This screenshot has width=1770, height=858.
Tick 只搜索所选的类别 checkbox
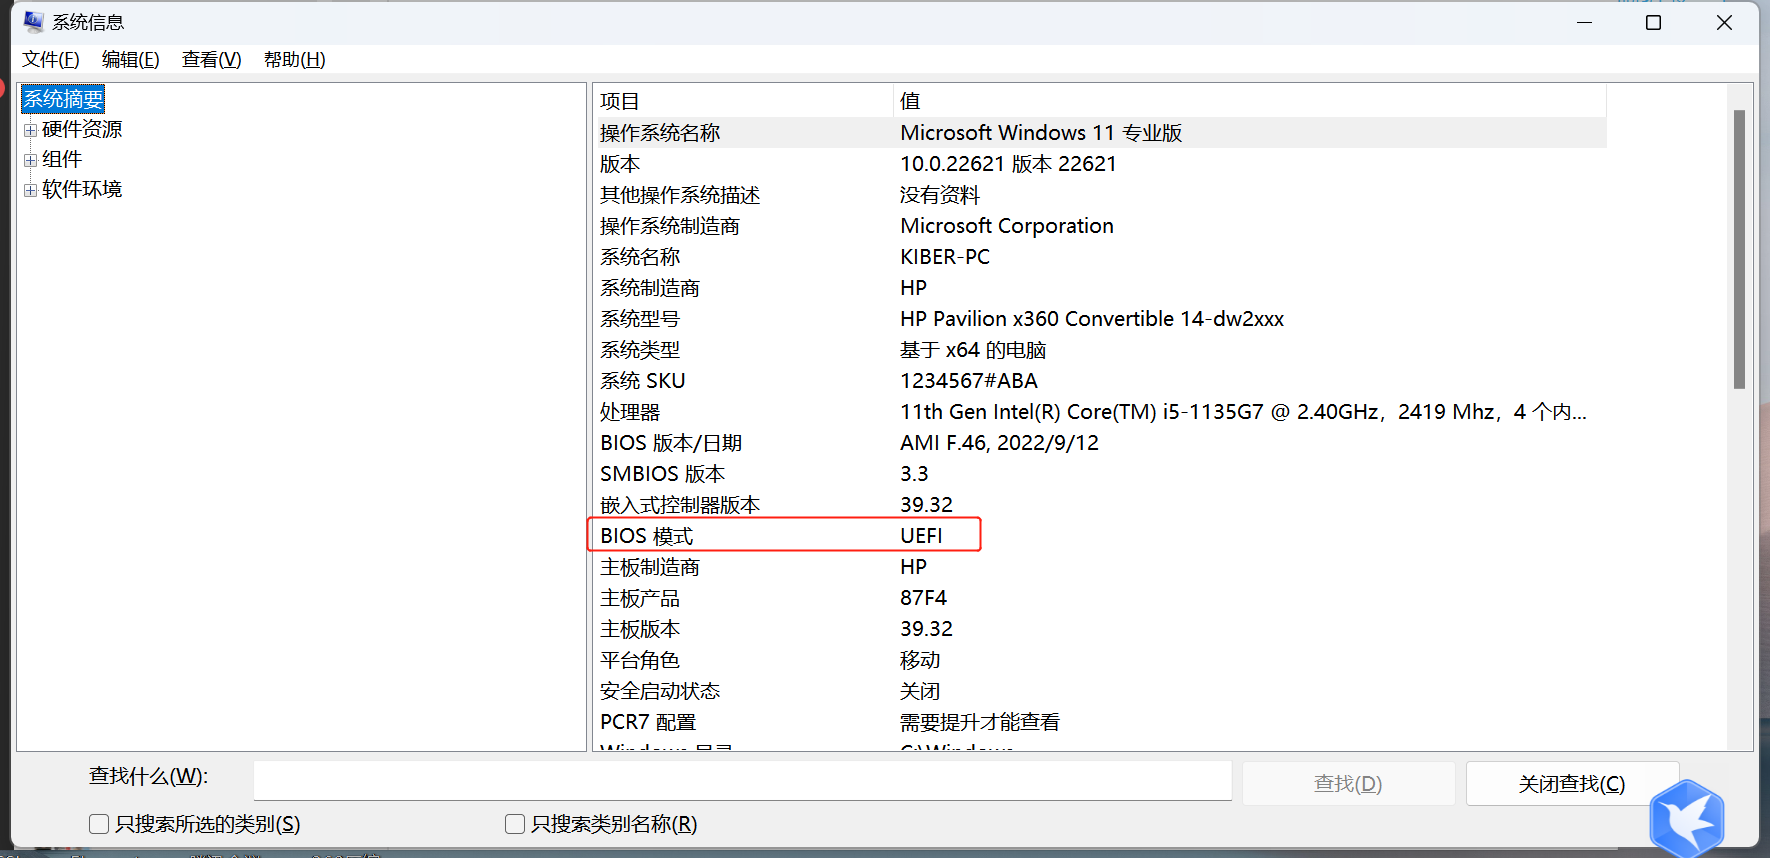point(99,824)
